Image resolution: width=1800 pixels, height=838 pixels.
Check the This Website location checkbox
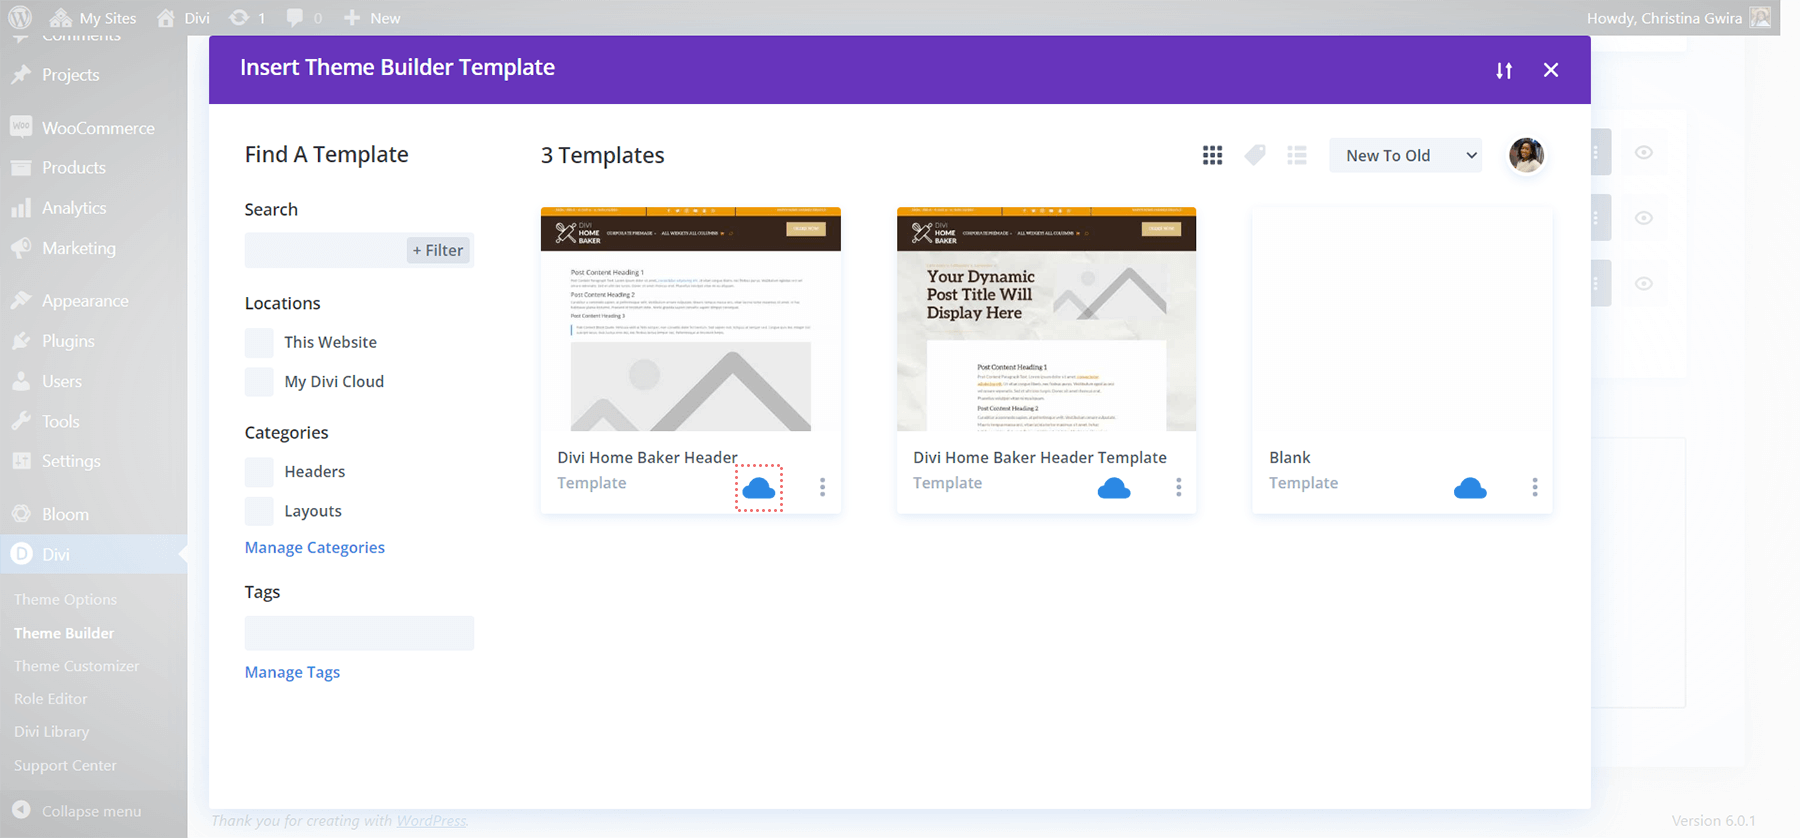(259, 342)
